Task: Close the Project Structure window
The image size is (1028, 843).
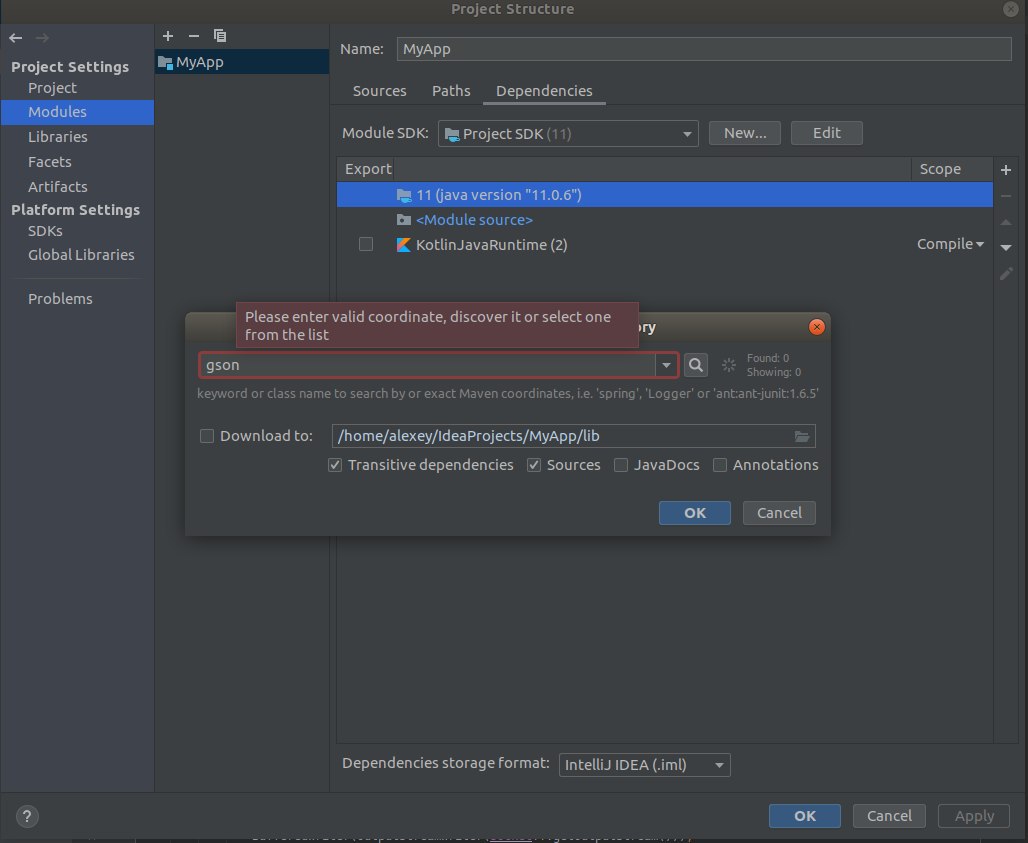Action: [1010, 9]
